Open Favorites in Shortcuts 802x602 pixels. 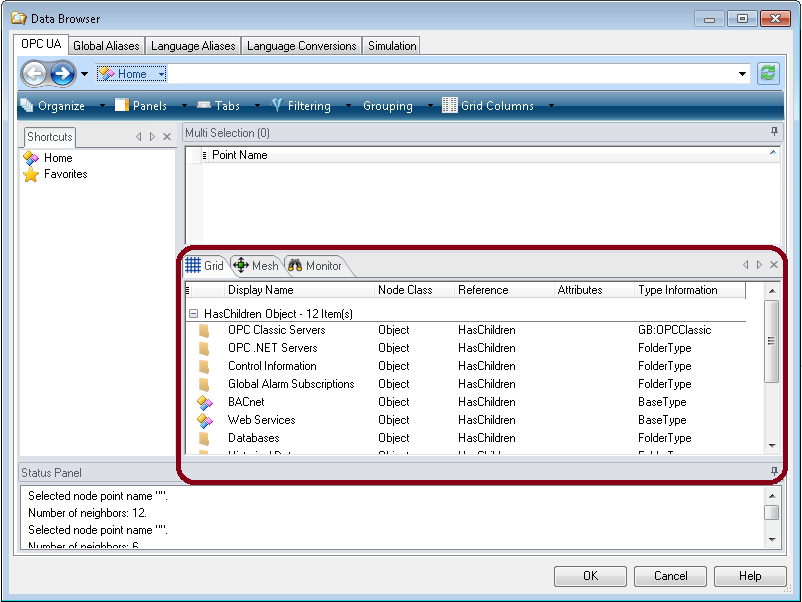pos(65,174)
